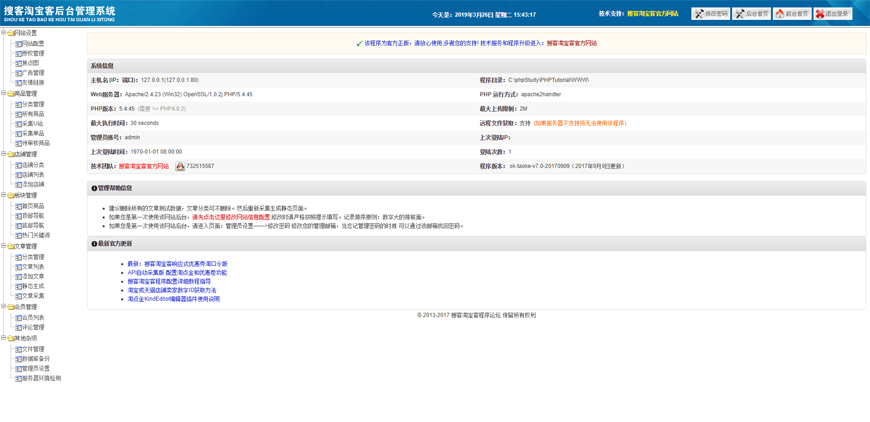The image size is (870, 422).
Task: Click the page icon next to 广告管理
Action: click(x=18, y=73)
